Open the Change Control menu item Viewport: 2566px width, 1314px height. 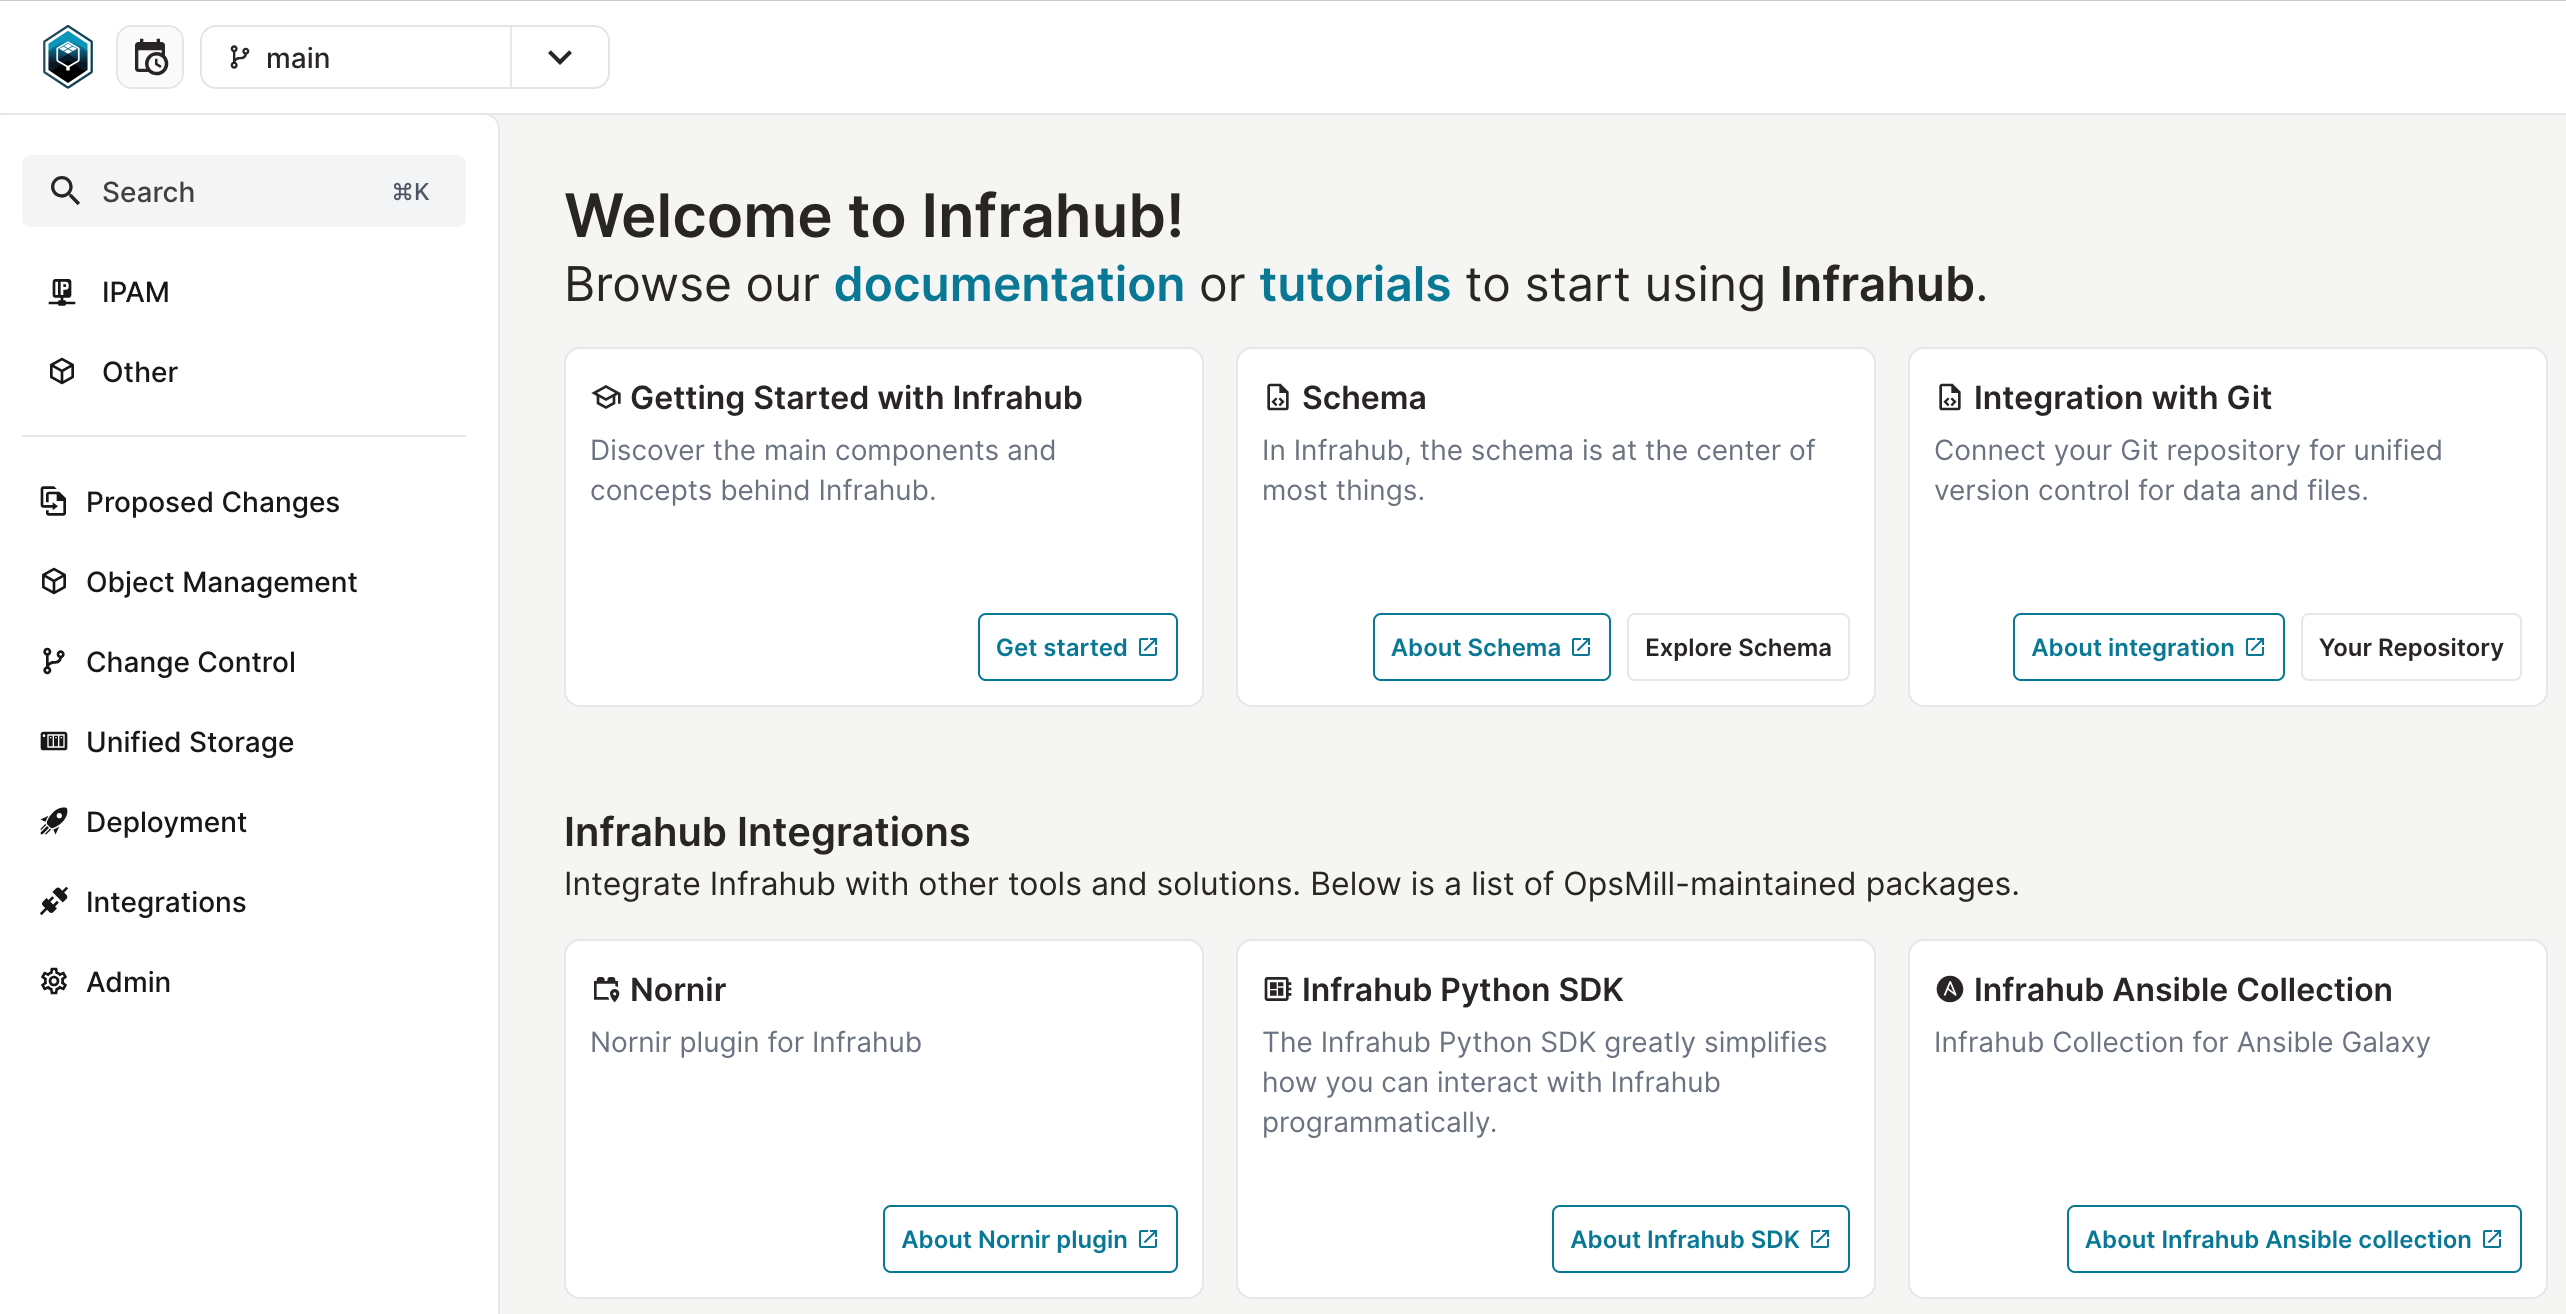190,661
